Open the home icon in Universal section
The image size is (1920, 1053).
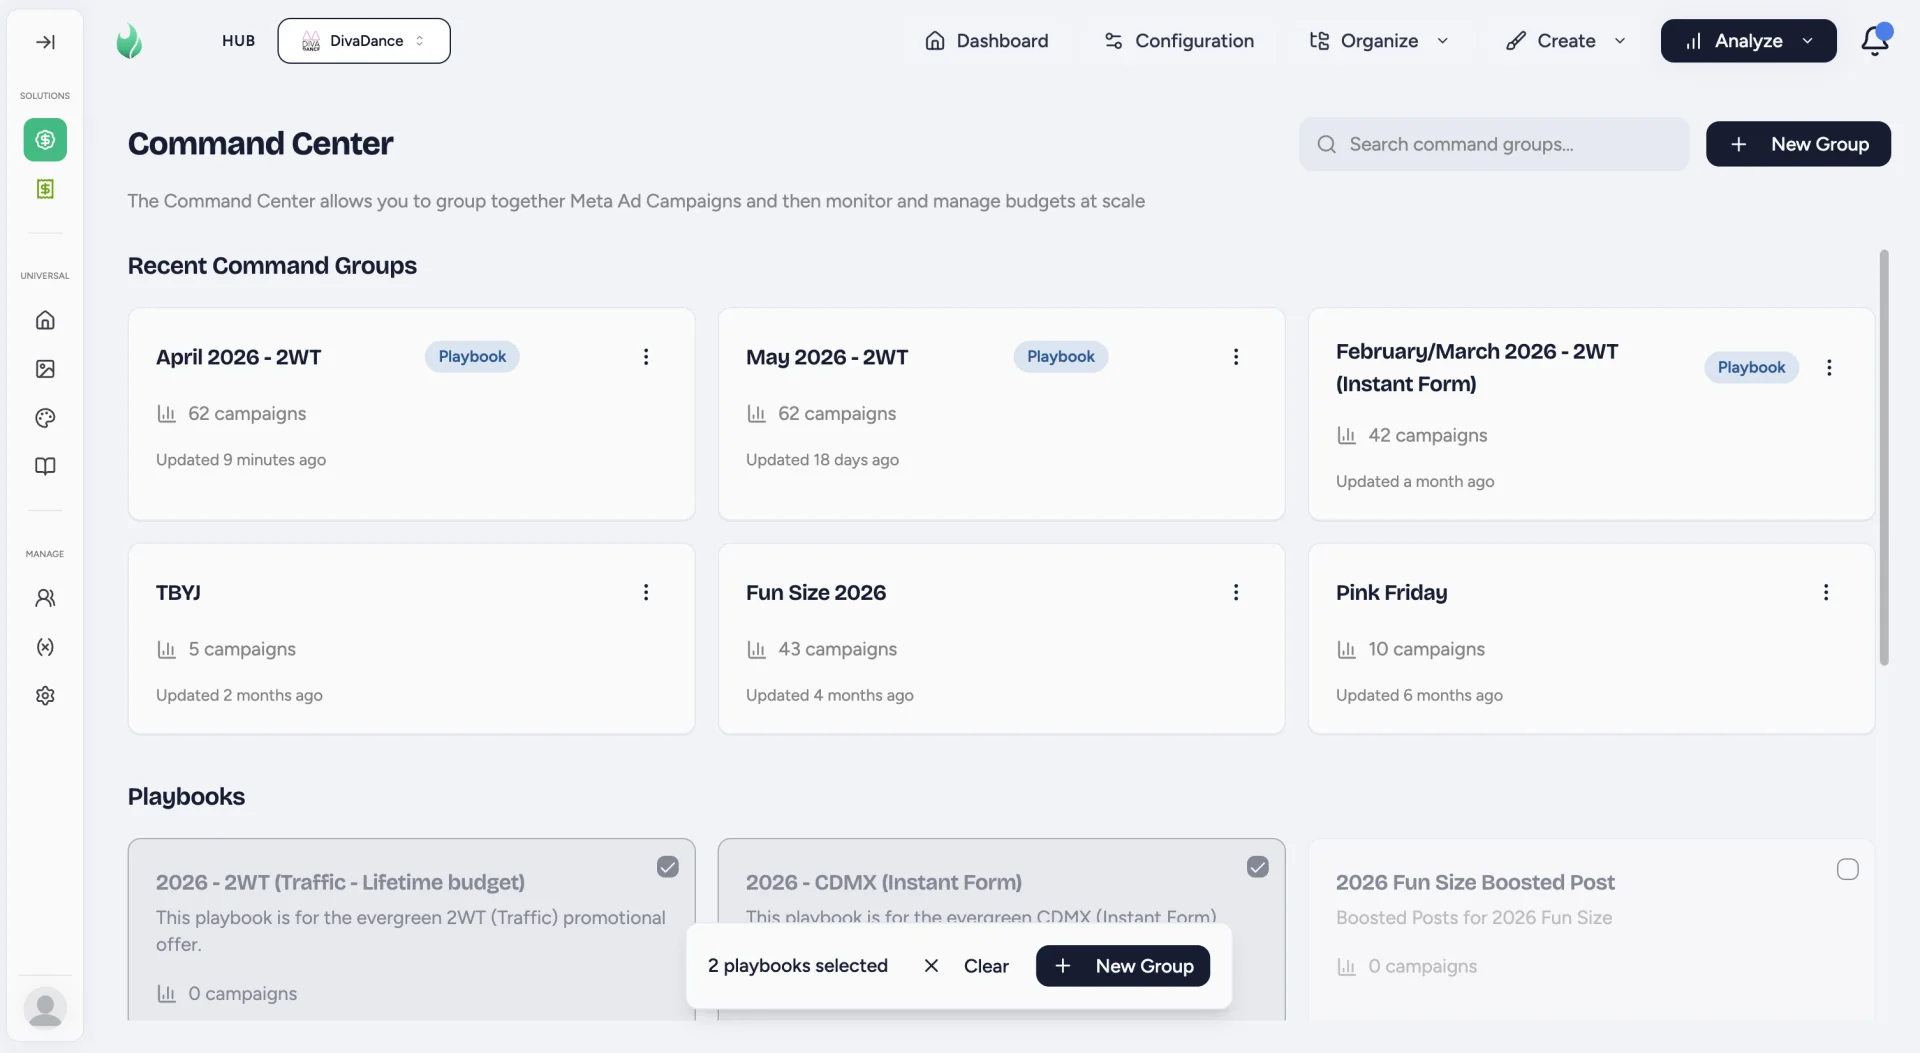45,320
